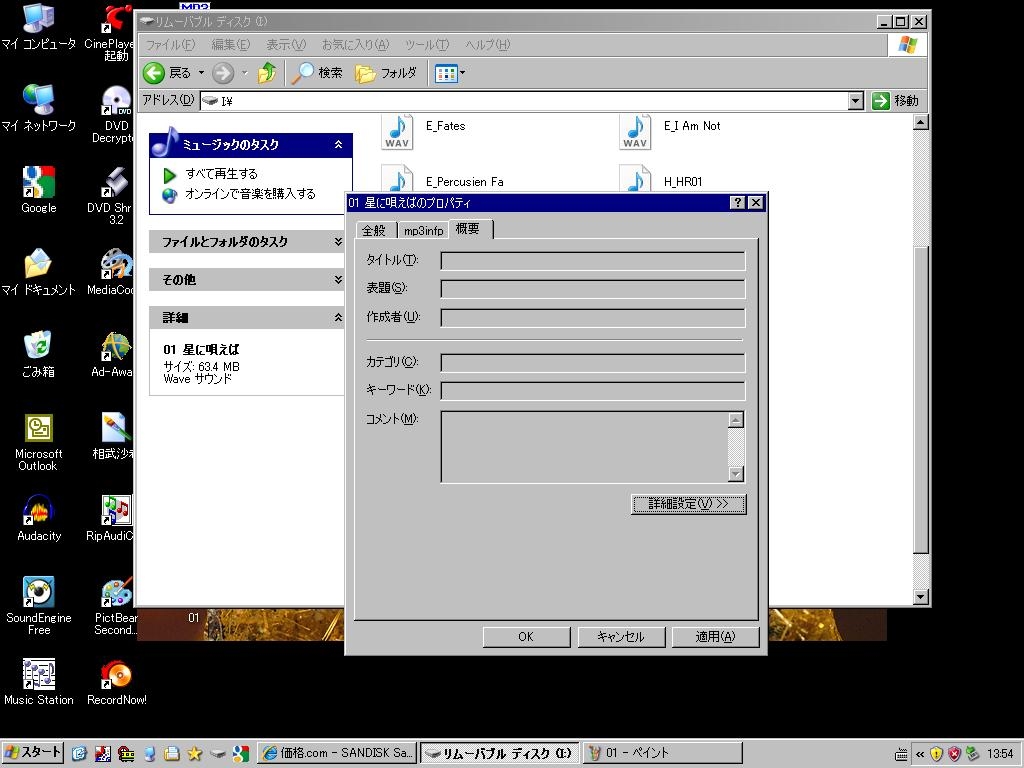Click the Google icon in Quick Launch
Viewport: 1024px width, 768px height.
click(241, 754)
